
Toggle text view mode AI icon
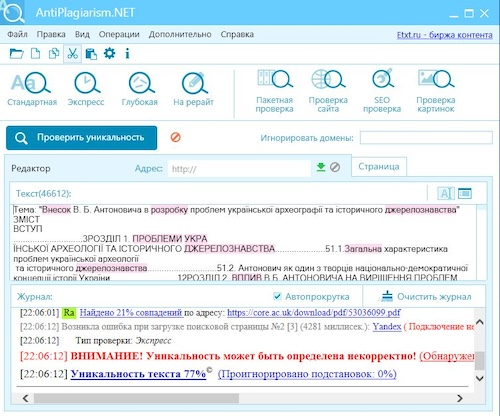click(445, 193)
